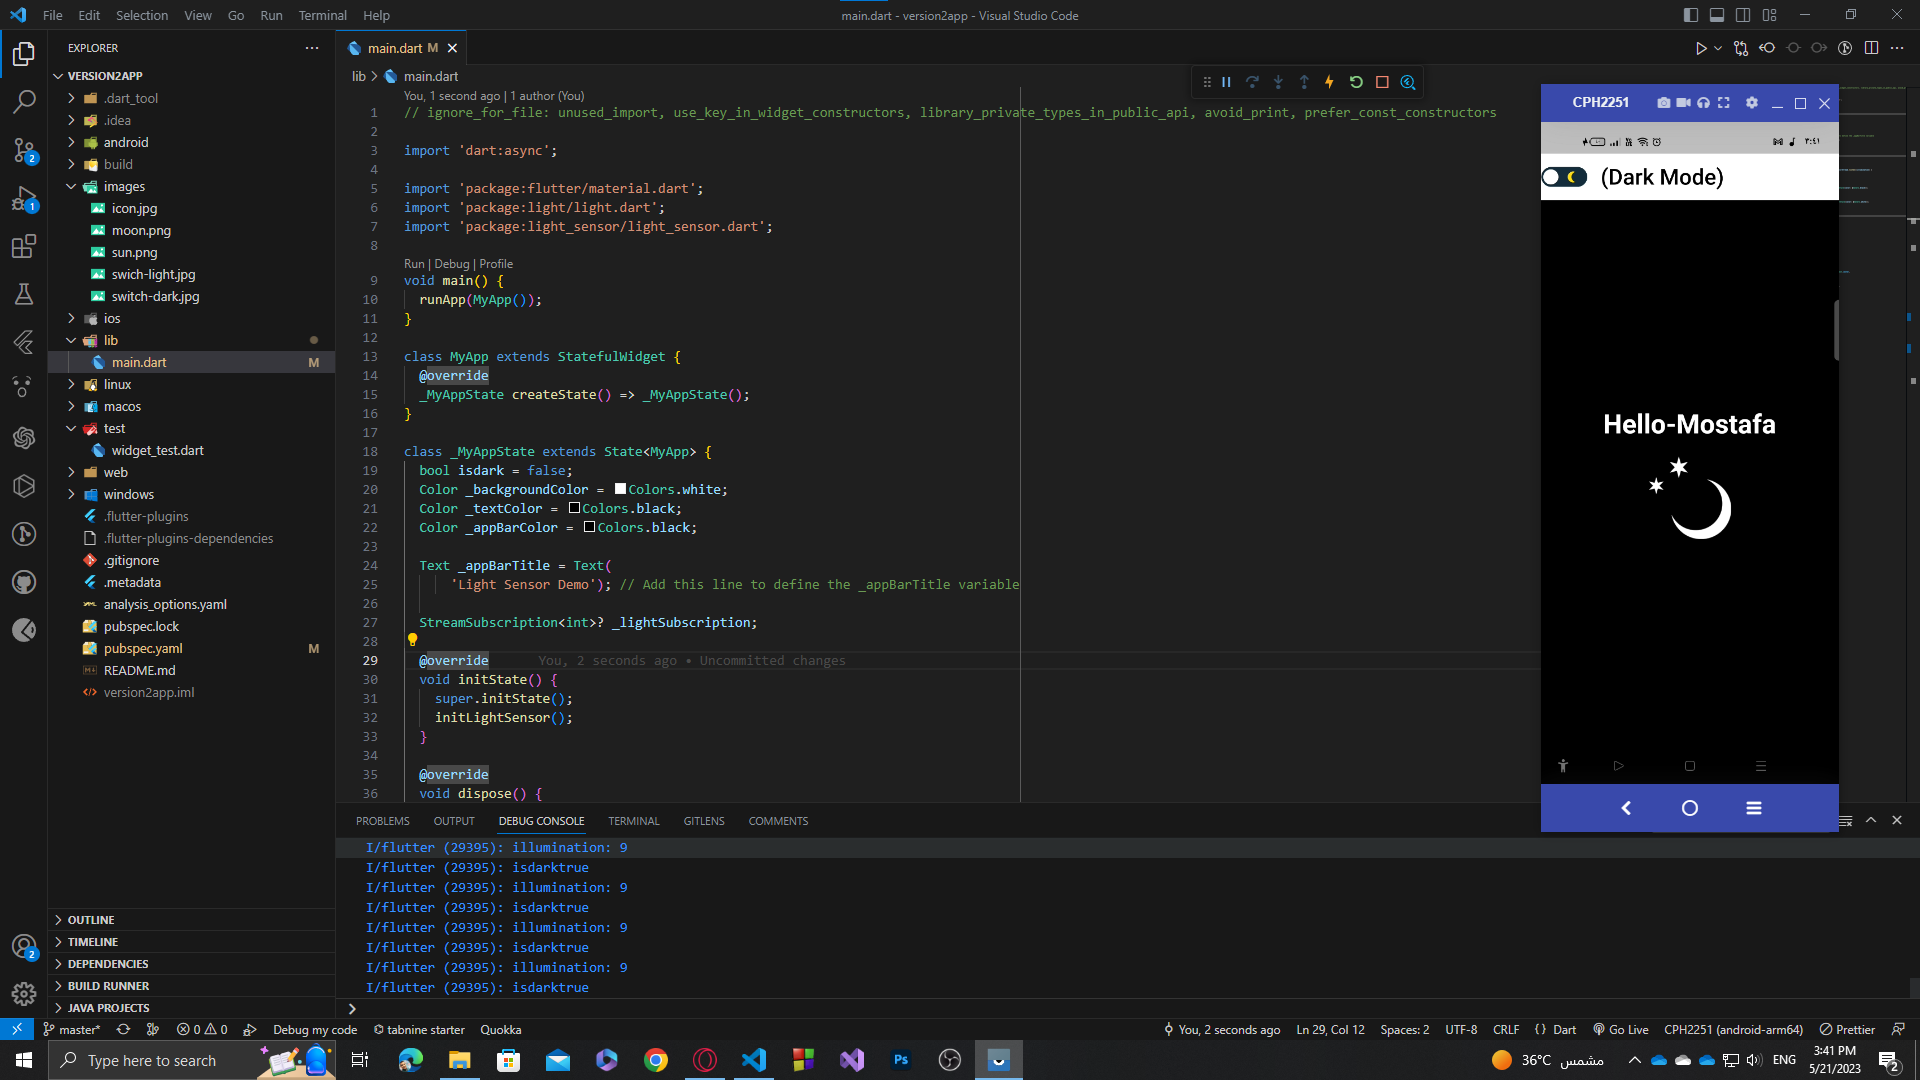Collapse the images folder in Explorer
The image size is (1920, 1080).
tap(71, 186)
